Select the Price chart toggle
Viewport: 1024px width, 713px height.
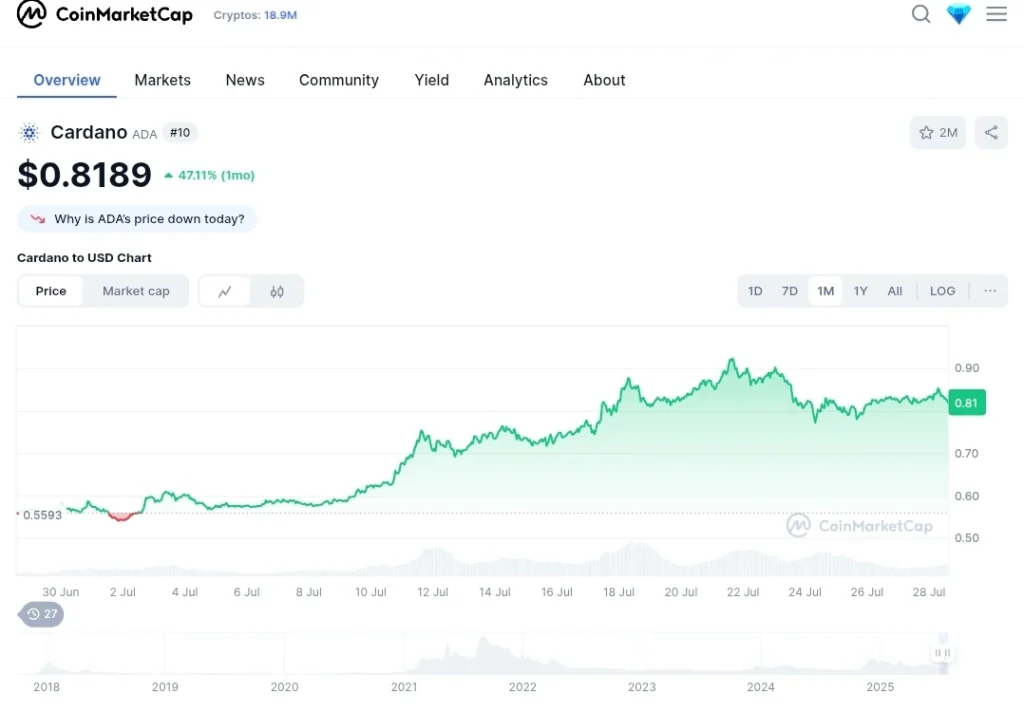(51, 291)
